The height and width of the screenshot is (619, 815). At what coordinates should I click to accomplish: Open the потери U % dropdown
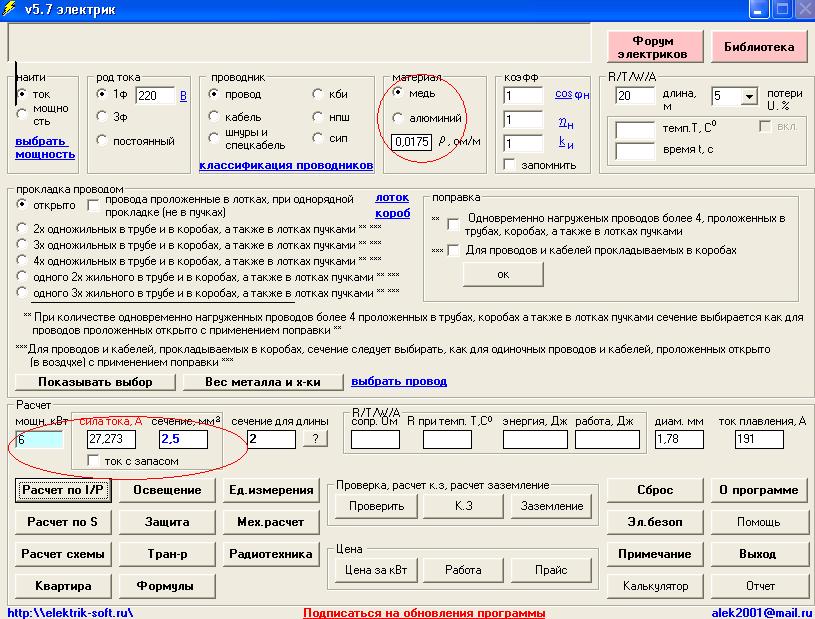coord(749,97)
